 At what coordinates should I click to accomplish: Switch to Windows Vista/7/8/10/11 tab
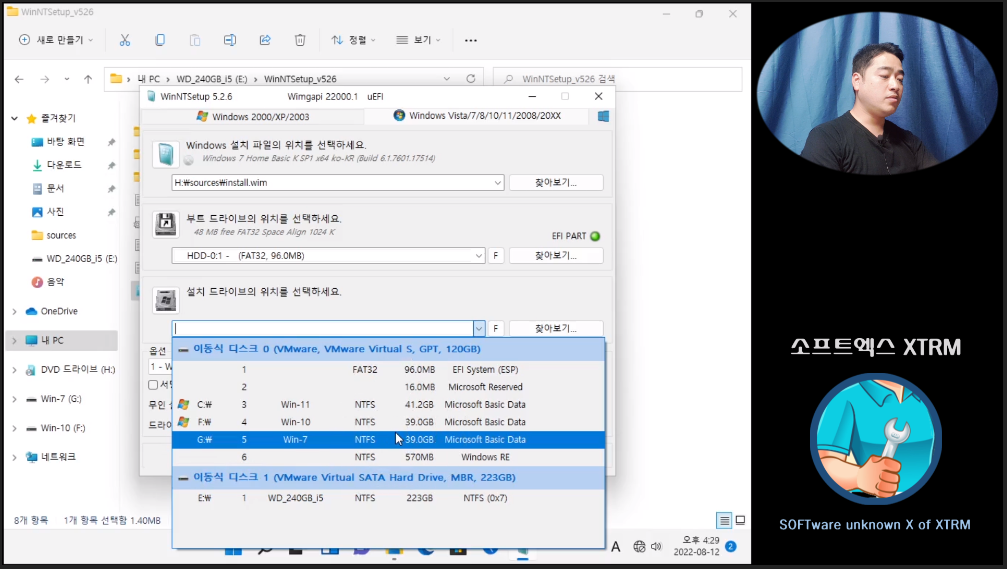coord(477,116)
